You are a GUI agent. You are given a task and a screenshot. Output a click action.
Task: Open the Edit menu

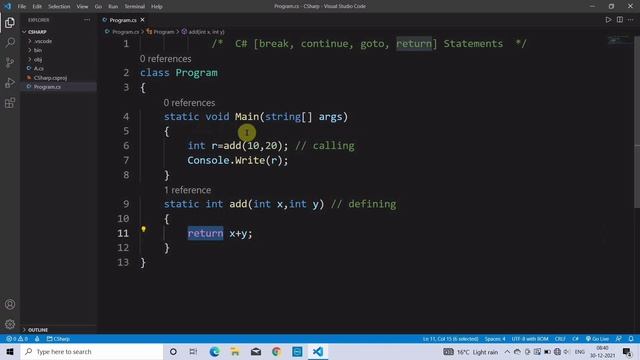click(x=37, y=6)
